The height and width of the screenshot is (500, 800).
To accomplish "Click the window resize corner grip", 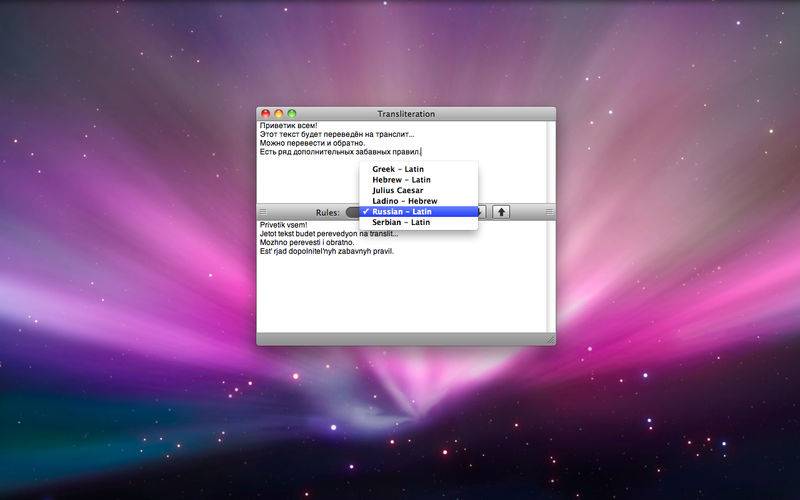I will [x=550, y=339].
